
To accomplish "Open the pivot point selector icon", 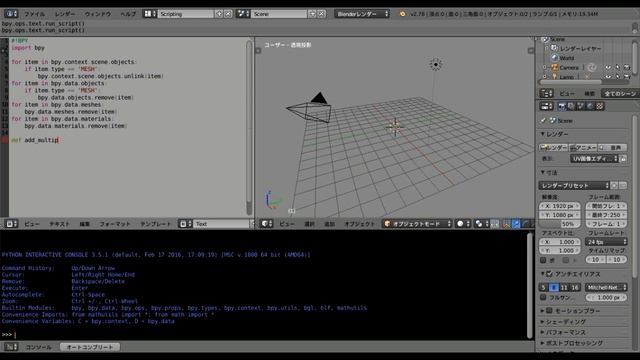I will (481, 224).
